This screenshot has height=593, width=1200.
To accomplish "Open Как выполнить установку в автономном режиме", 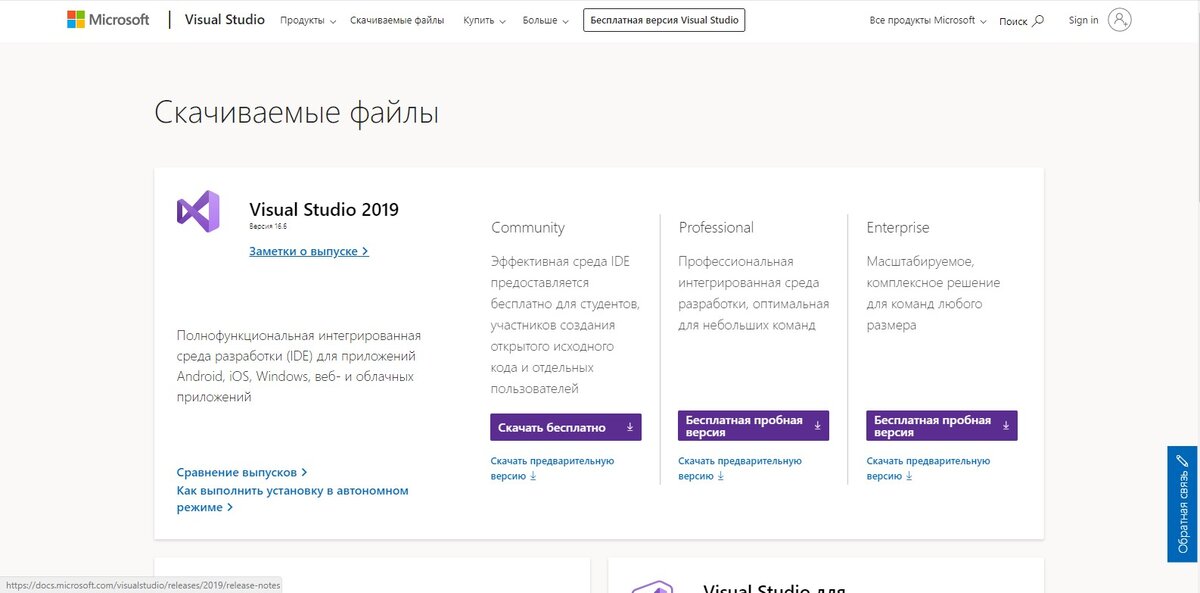I will (x=293, y=499).
